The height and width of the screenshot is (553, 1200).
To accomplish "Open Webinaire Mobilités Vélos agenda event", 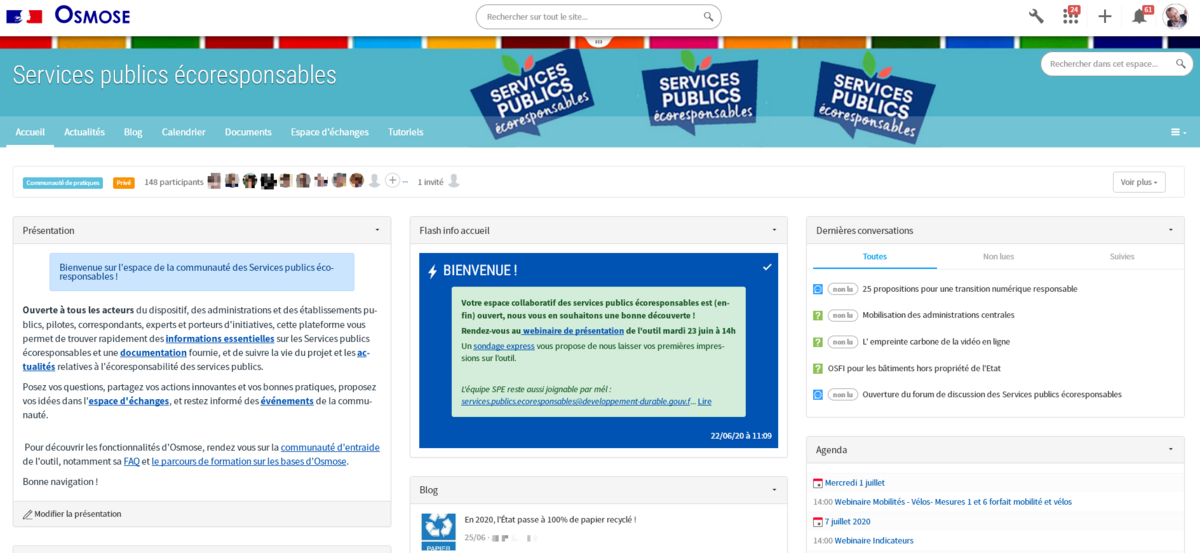I will (x=953, y=502).
